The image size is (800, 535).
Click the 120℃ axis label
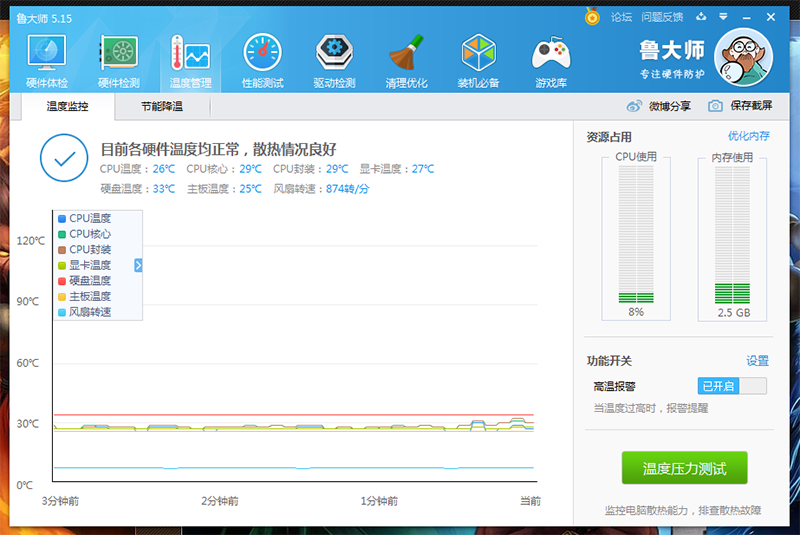(31, 241)
